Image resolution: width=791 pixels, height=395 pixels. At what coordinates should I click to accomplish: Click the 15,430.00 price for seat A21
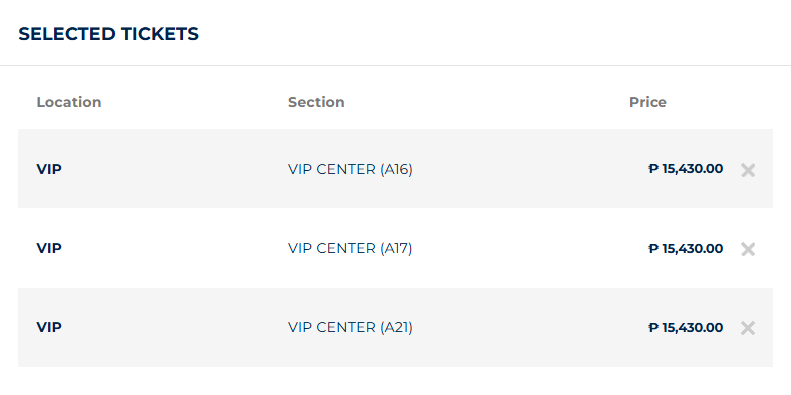693,328
